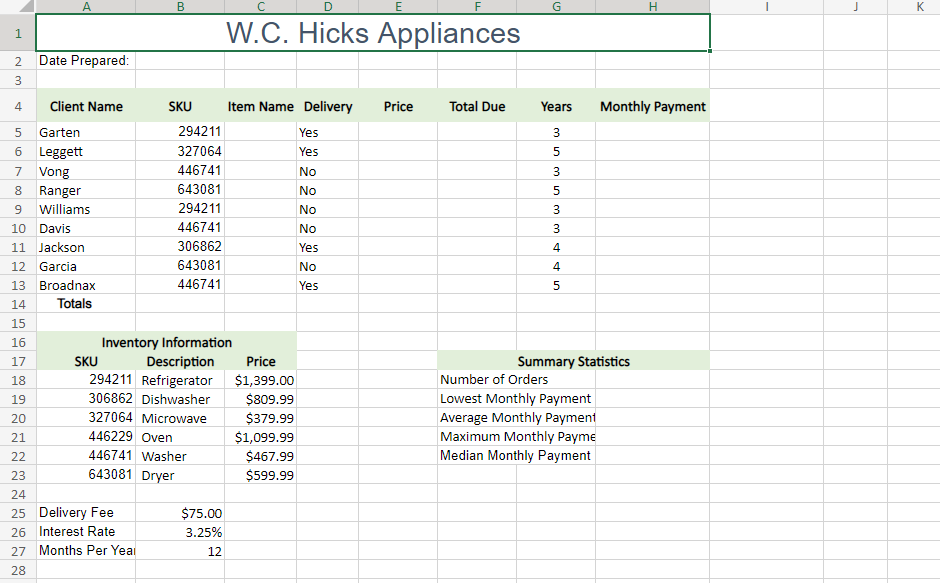This screenshot has width=940, height=583.
Task: Select the Client Name header cell
Action: 86,106
